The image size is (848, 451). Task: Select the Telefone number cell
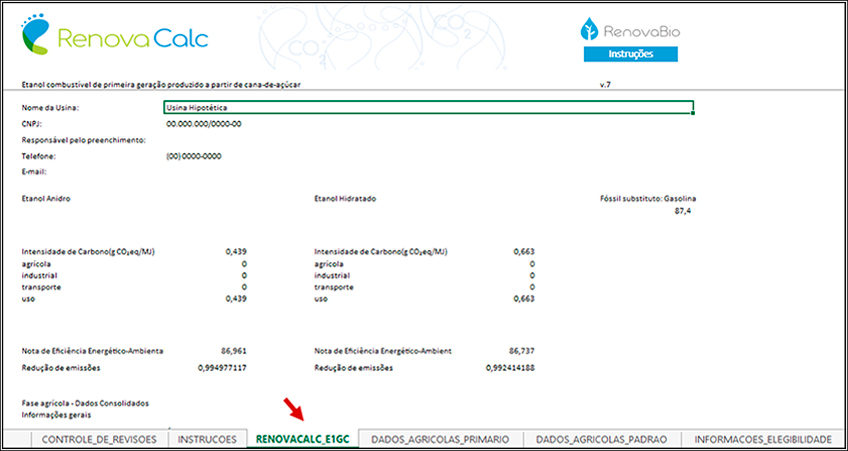tap(193, 156)
